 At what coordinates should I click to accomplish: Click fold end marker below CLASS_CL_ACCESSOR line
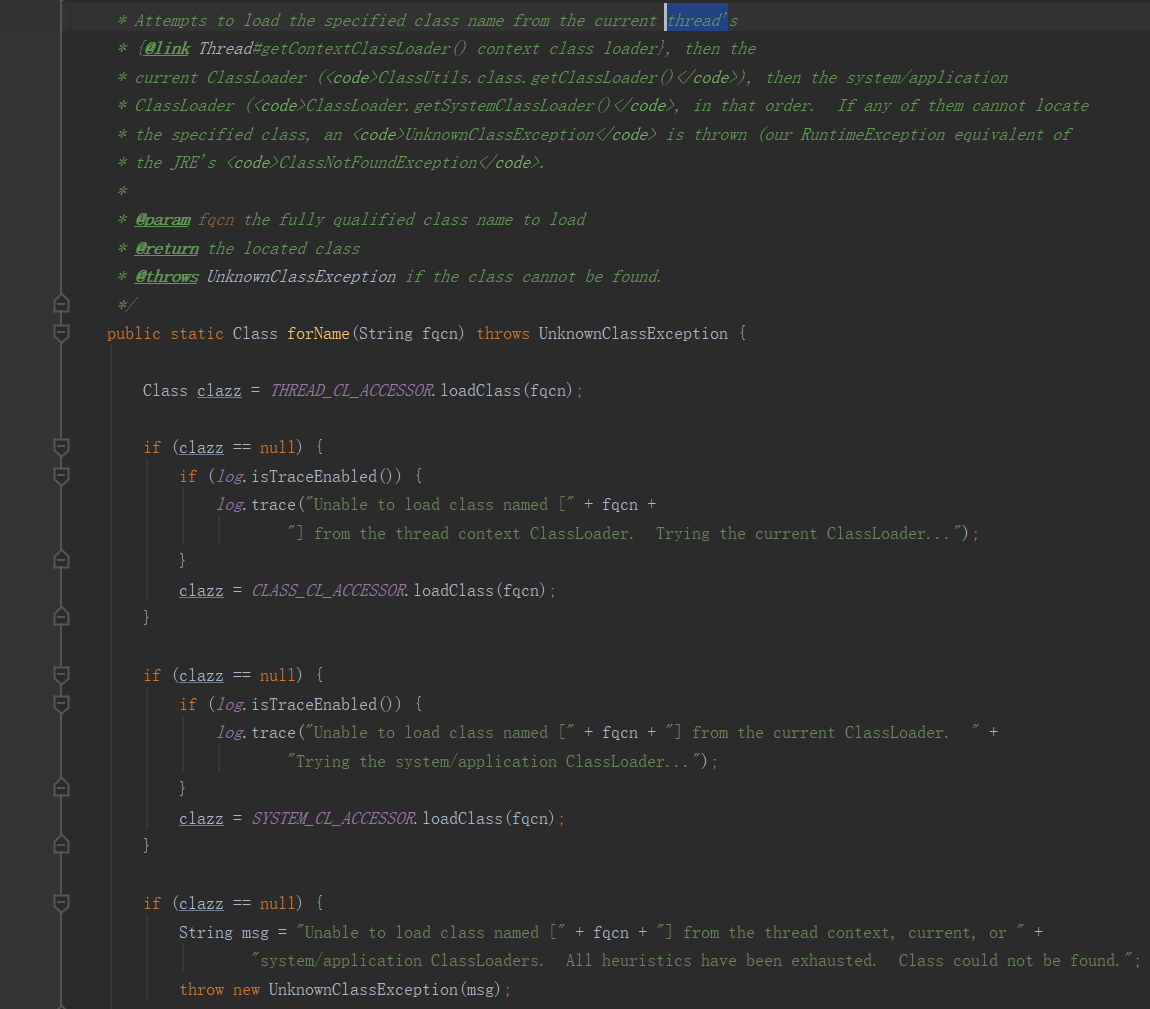[61, 618]
